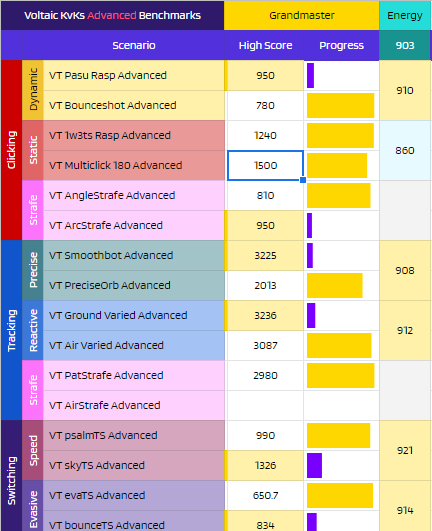
Task: Select the ArcStrafe high score 950
Action: point(265,225)
